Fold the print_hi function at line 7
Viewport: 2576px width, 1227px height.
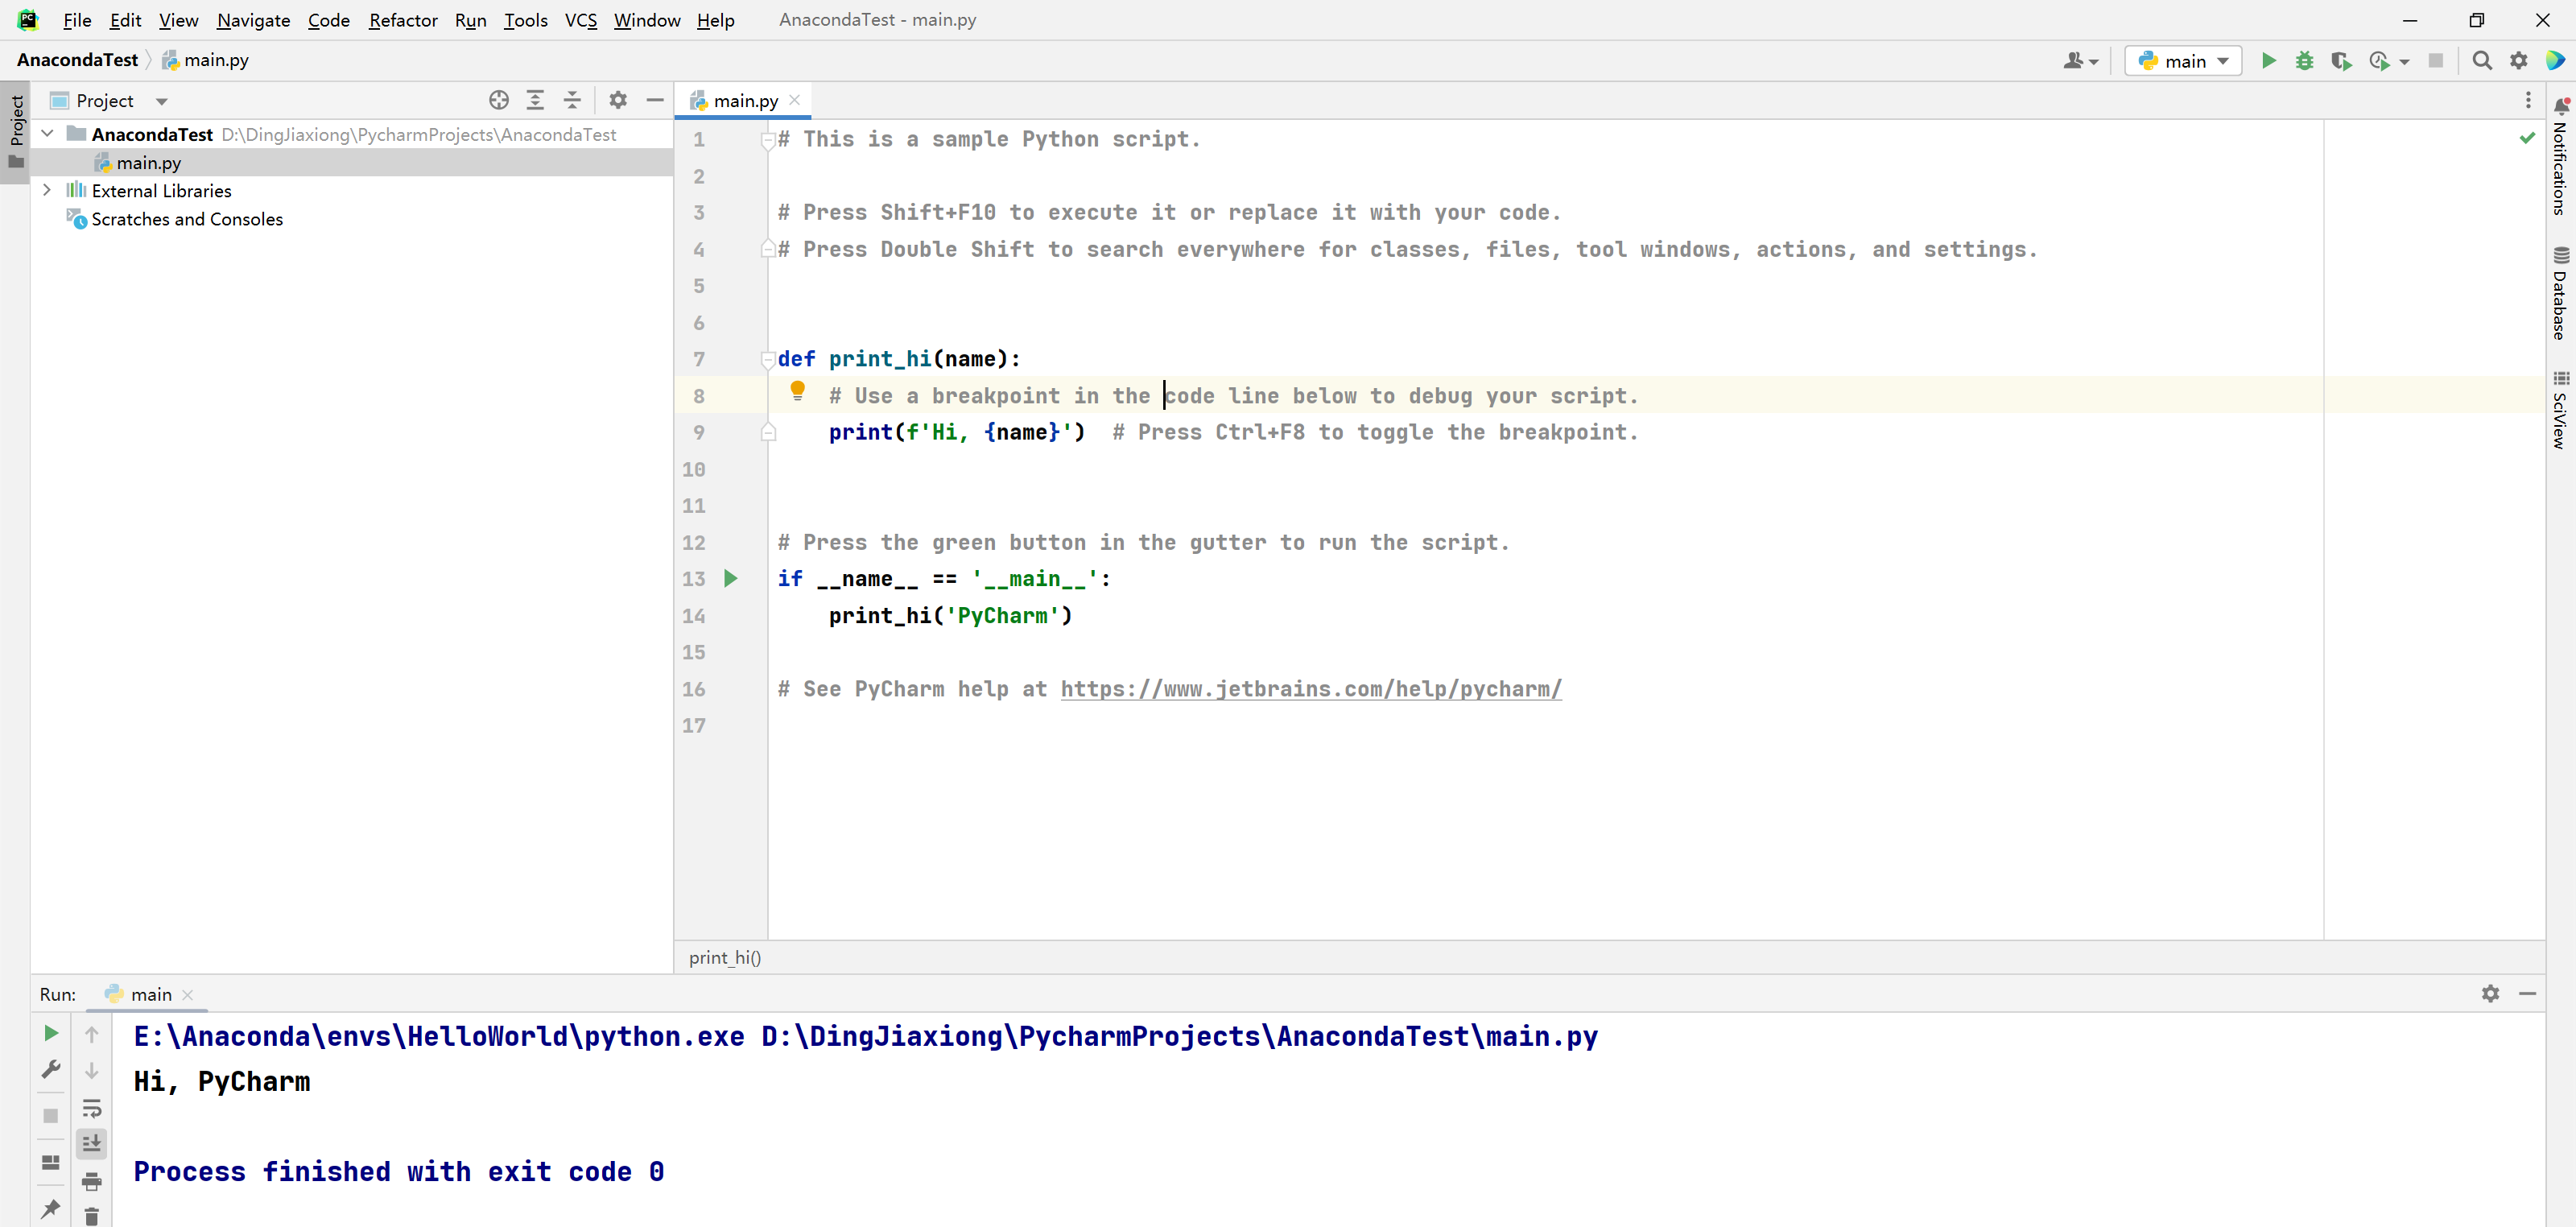pos(768,359)
